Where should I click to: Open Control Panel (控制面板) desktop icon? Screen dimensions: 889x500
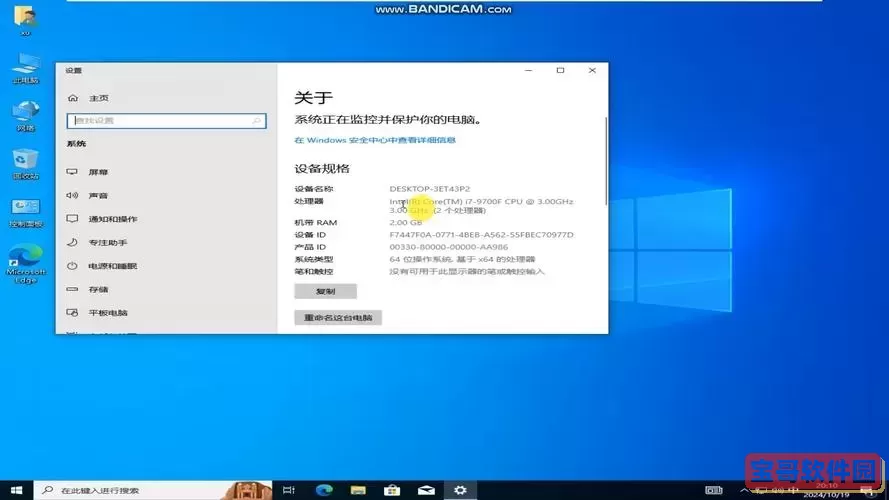[x=26, y=213]
